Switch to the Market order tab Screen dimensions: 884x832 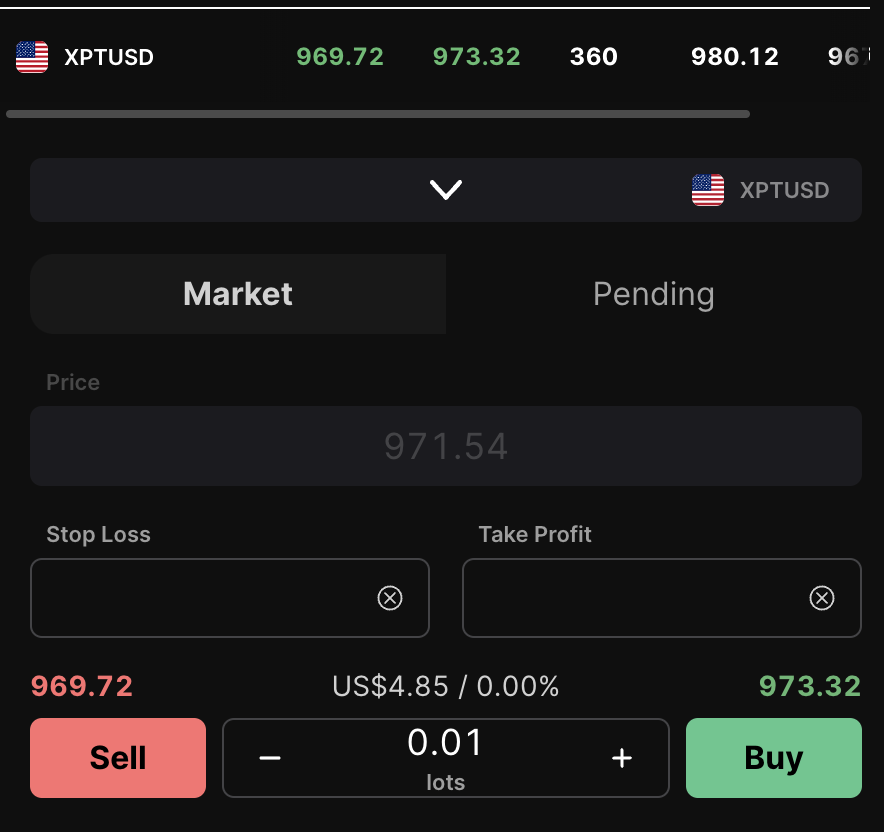tap(238, 294)
